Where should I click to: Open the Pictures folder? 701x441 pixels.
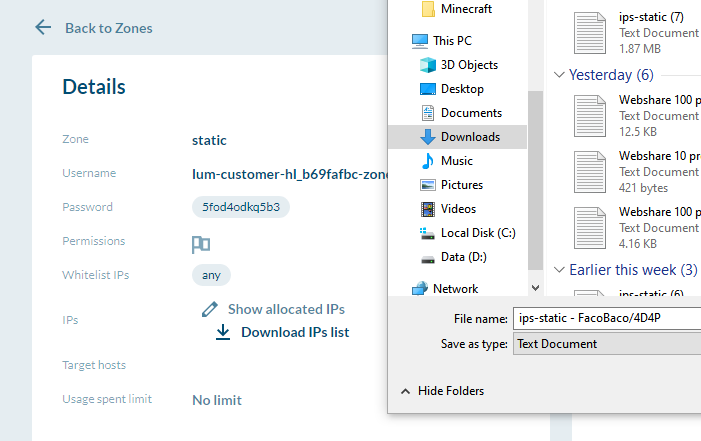tap(462, 185)
